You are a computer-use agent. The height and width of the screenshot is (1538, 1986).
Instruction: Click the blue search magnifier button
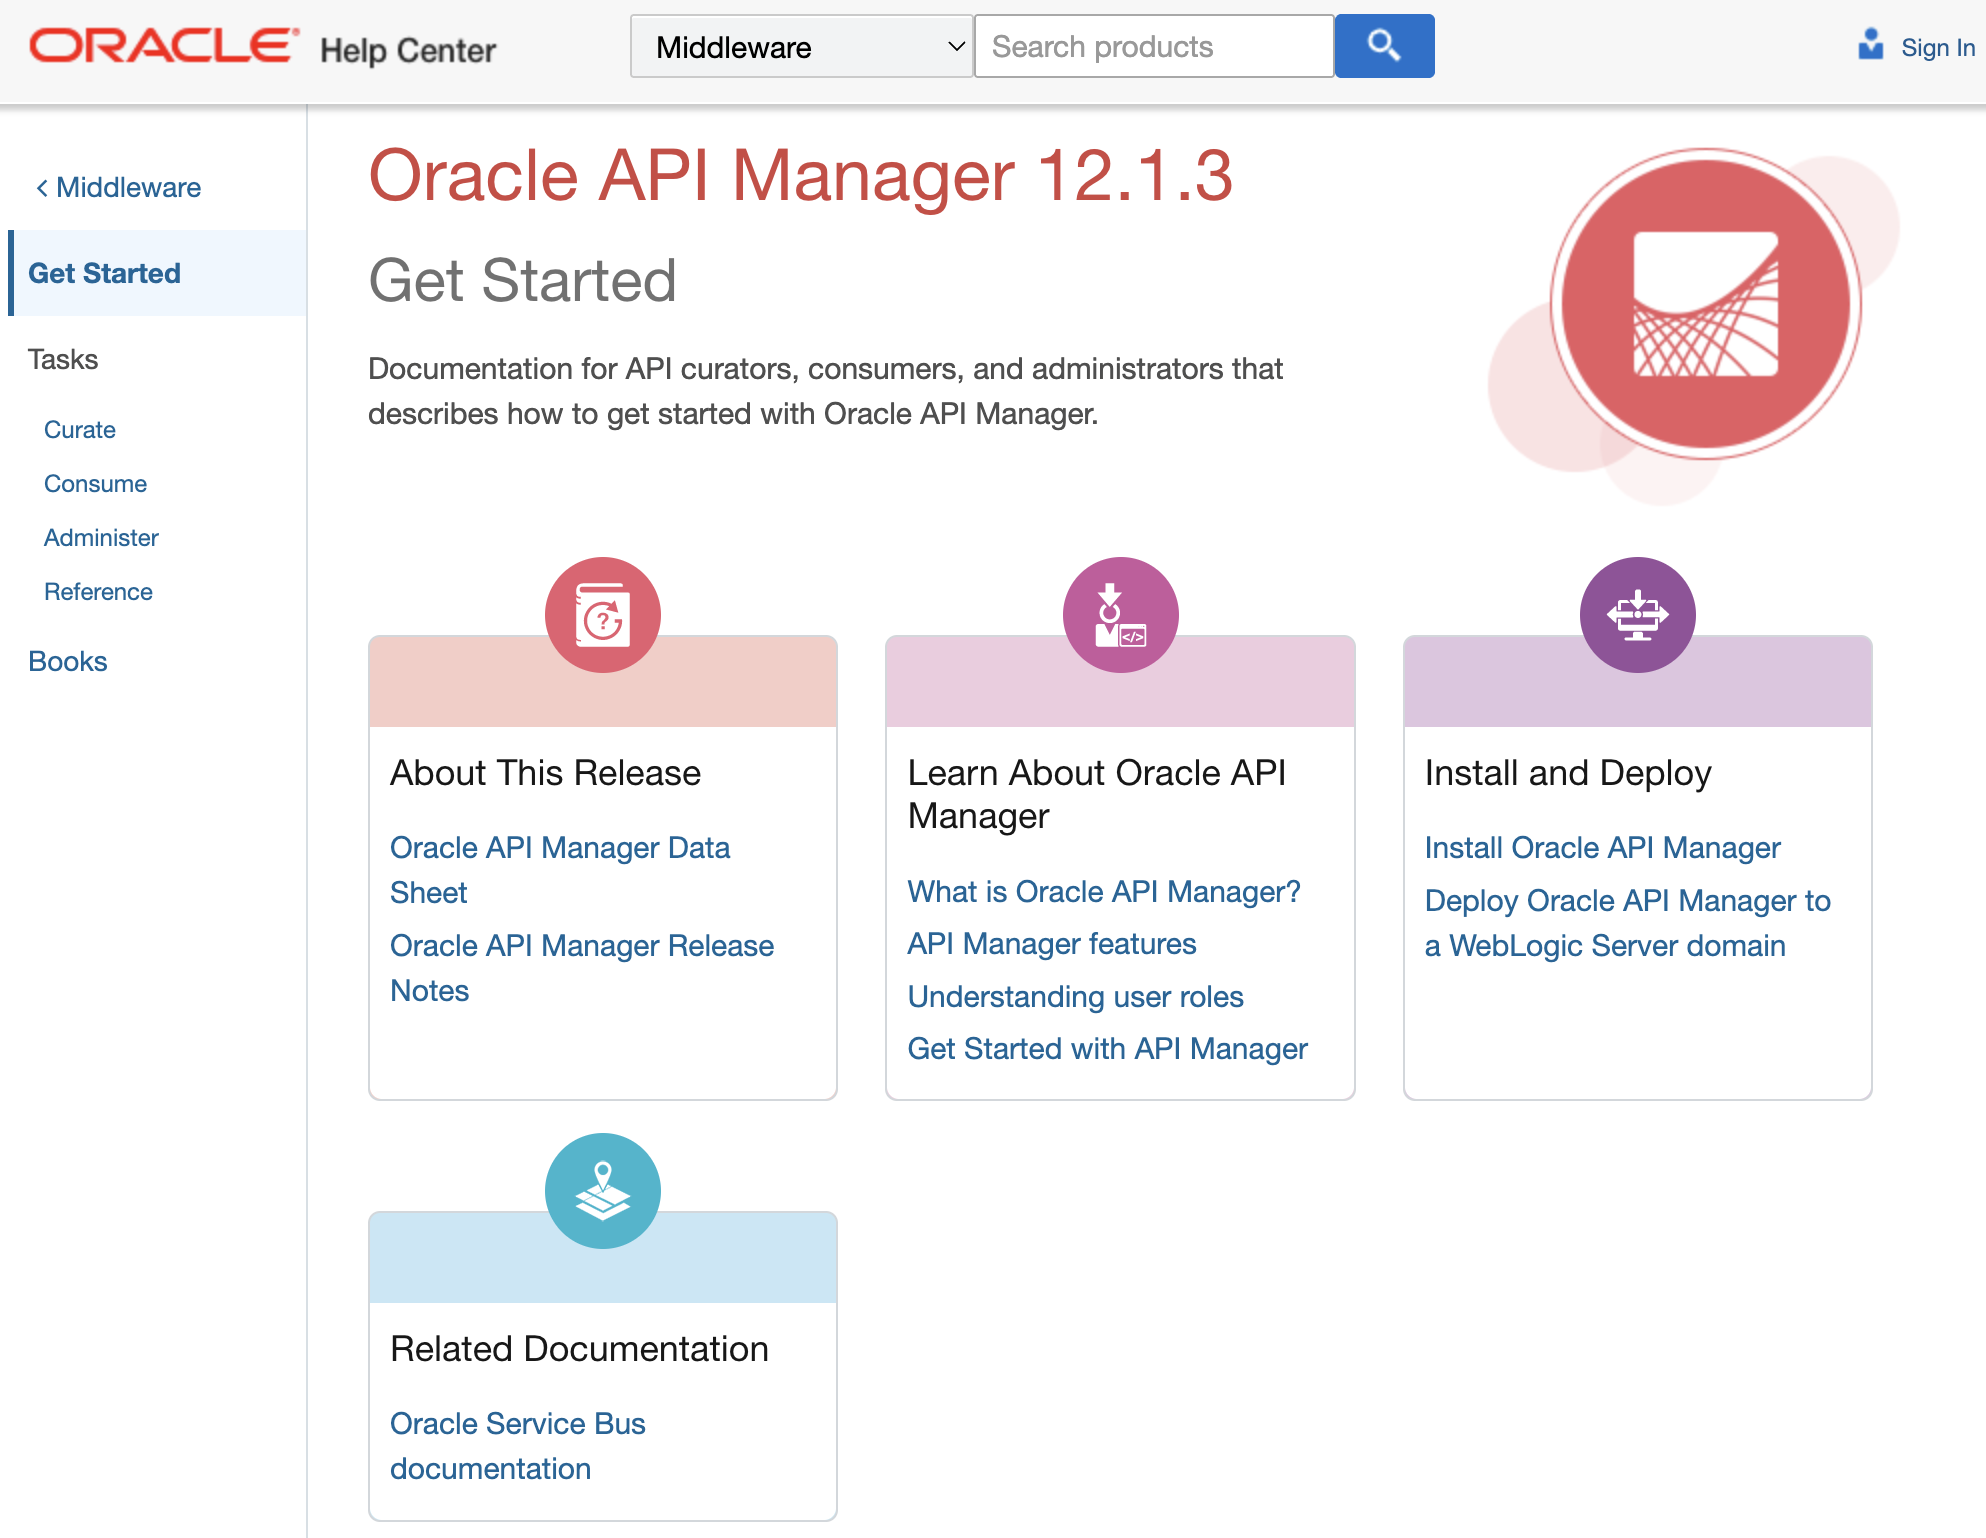click(x=1384, y=46)
